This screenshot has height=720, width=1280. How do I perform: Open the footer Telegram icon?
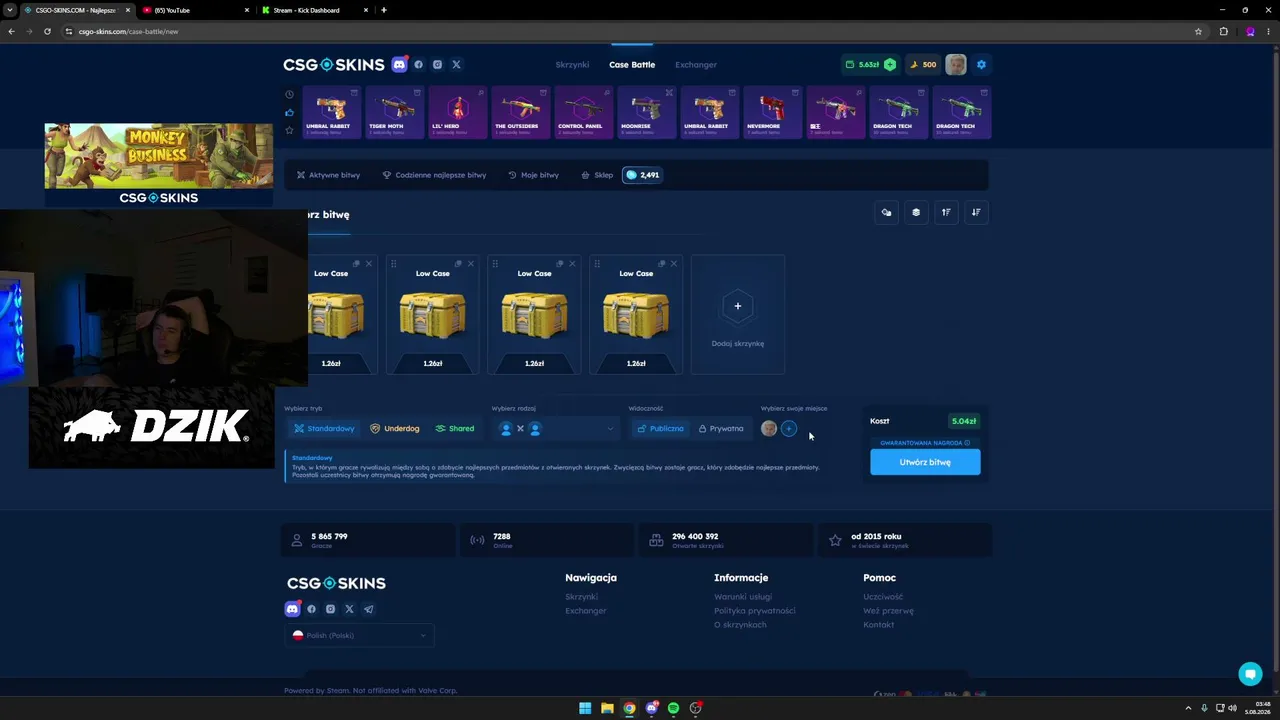coord(368,609)
